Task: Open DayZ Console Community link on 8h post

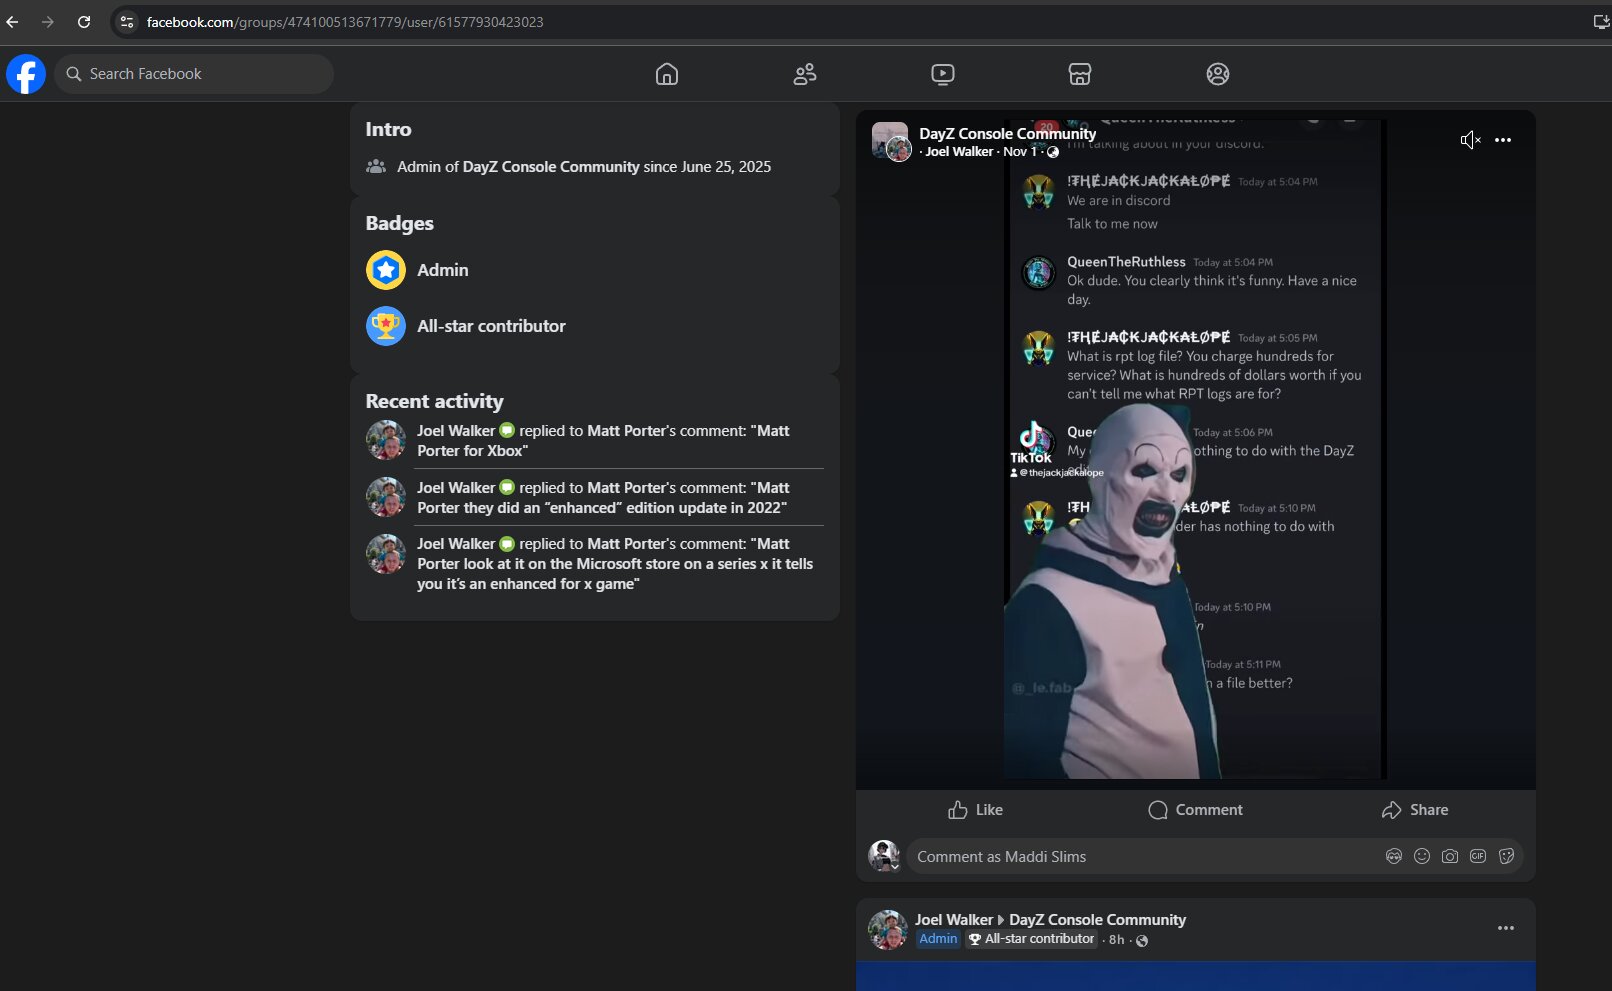Action: (x=1097, y=920)
